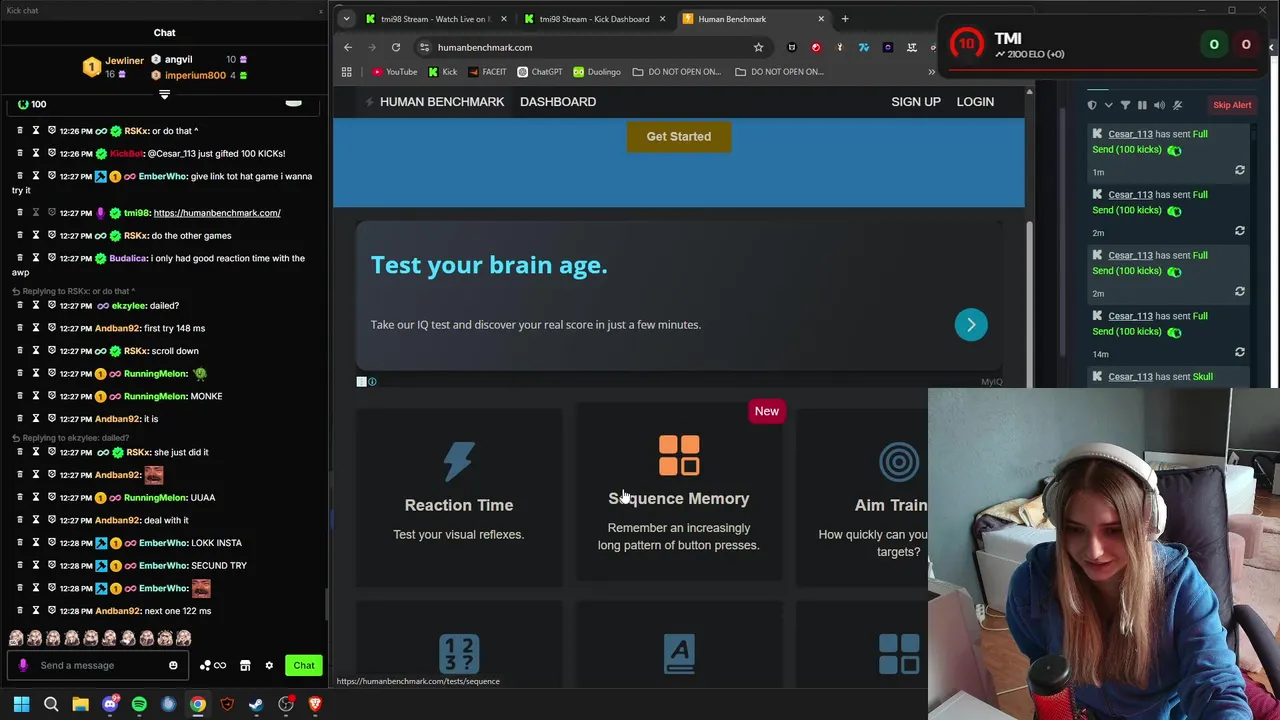This screenshot has height=720, width=1280.
Task: Open the Reaction Time lightning icon
Action: pyautogui.click(x=459, y=462)
